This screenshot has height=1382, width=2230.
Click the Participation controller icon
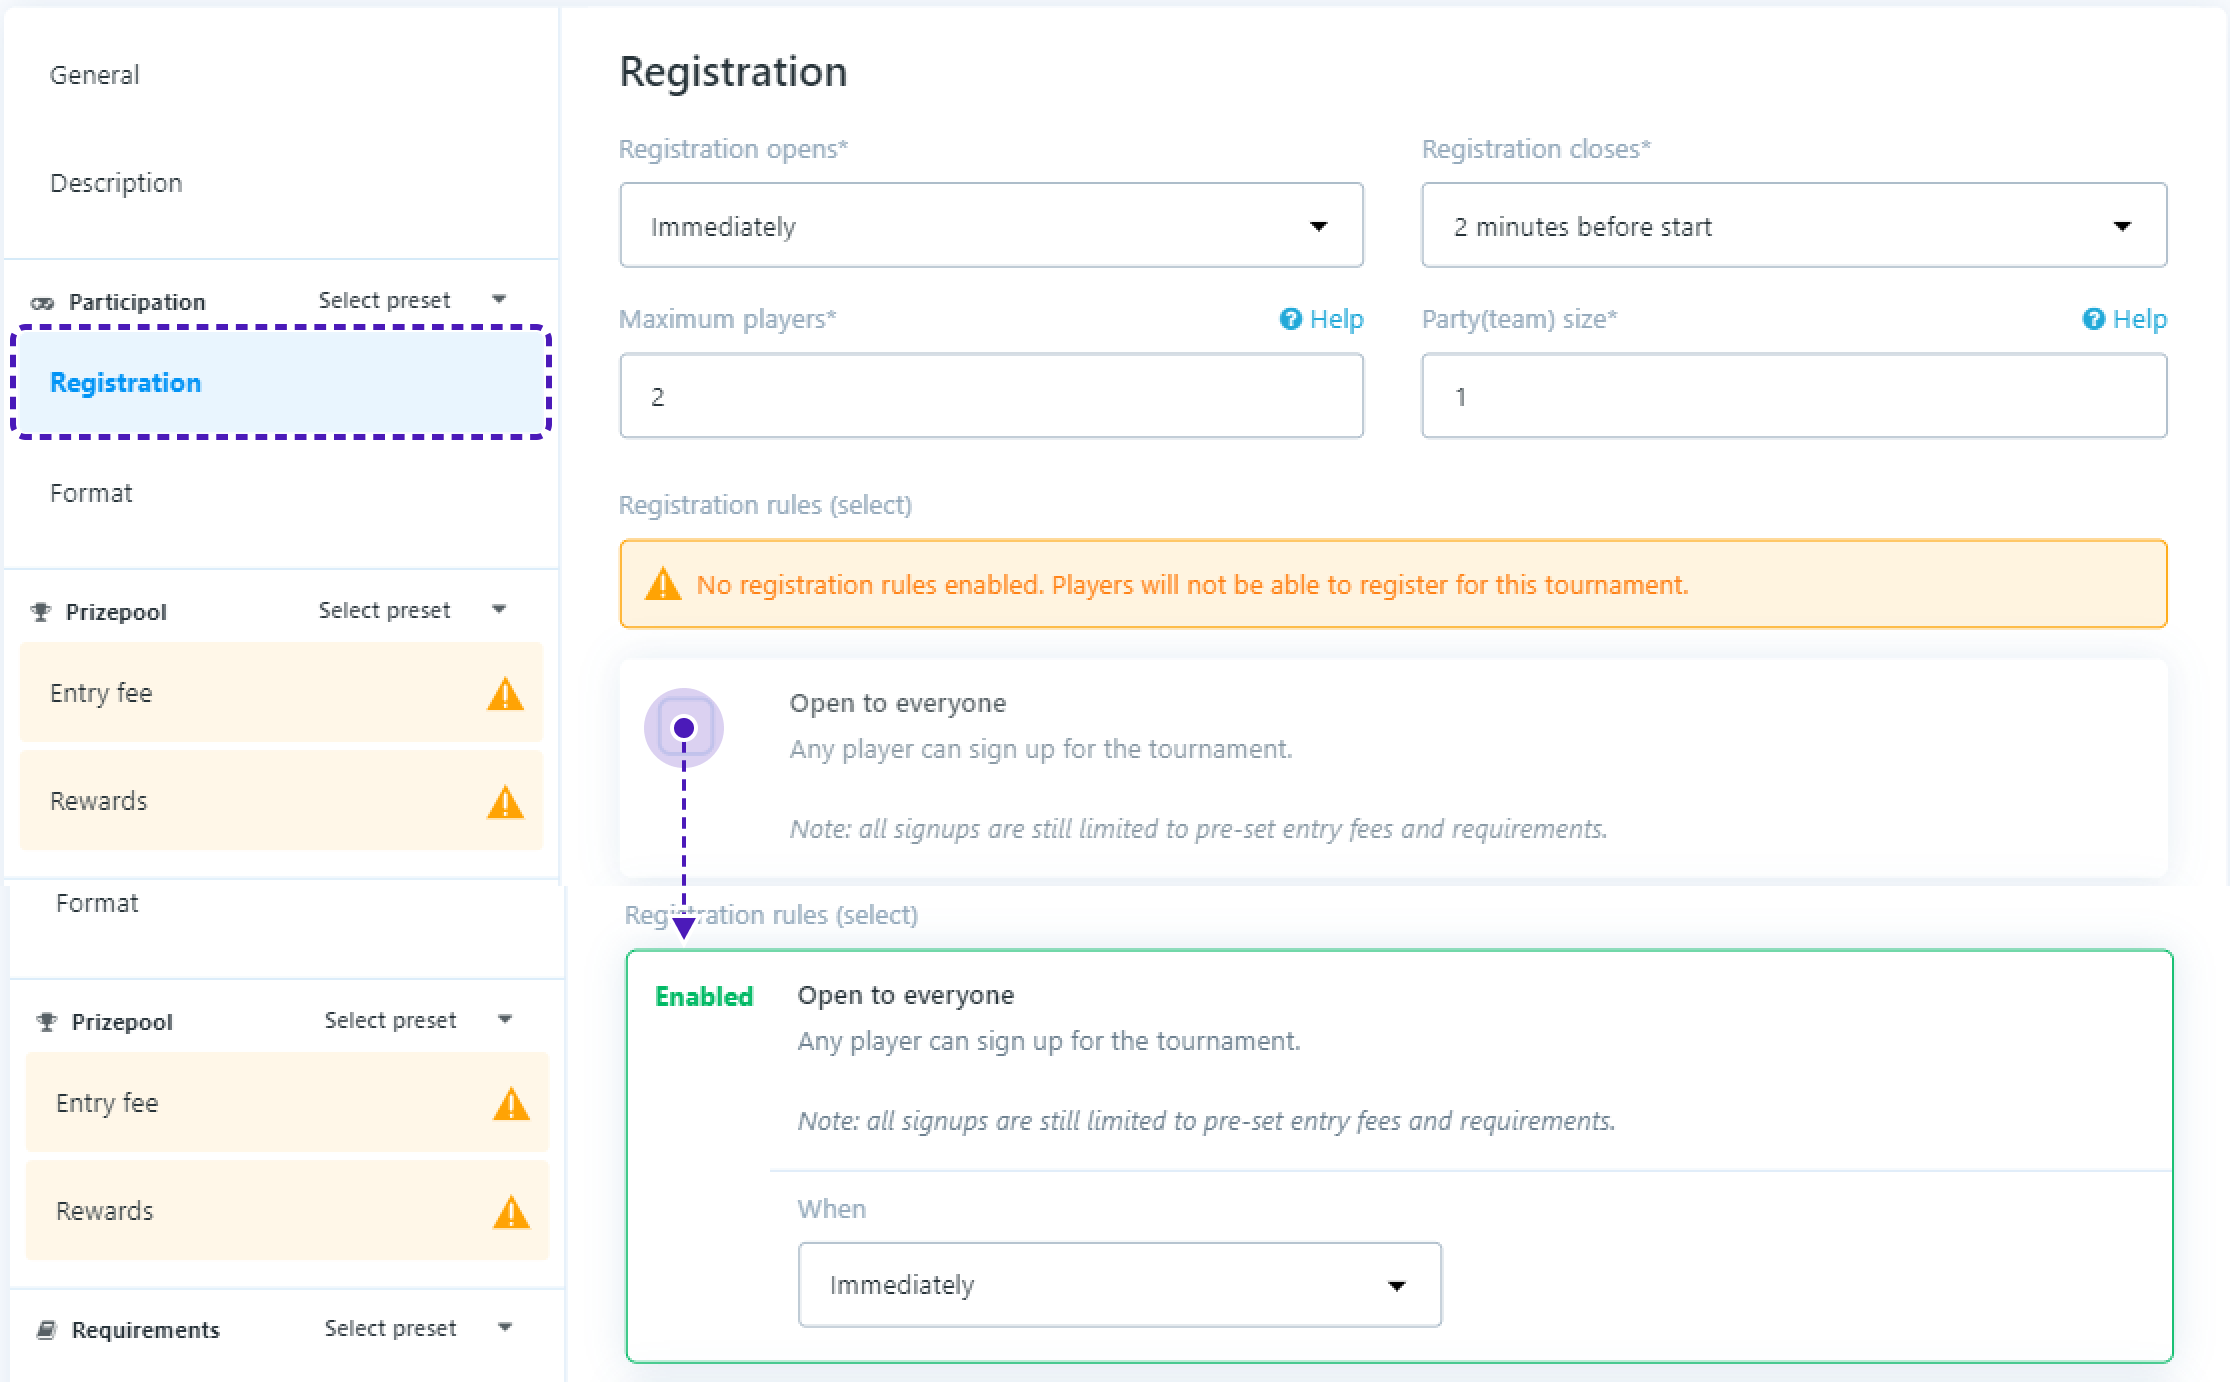click(42, 303)
